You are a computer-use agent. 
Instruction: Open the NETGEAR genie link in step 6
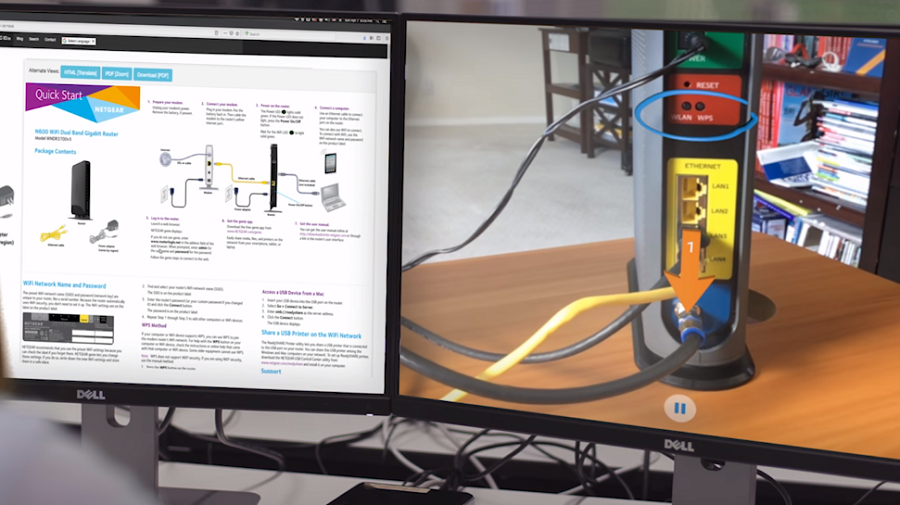(x=244, y=232)
